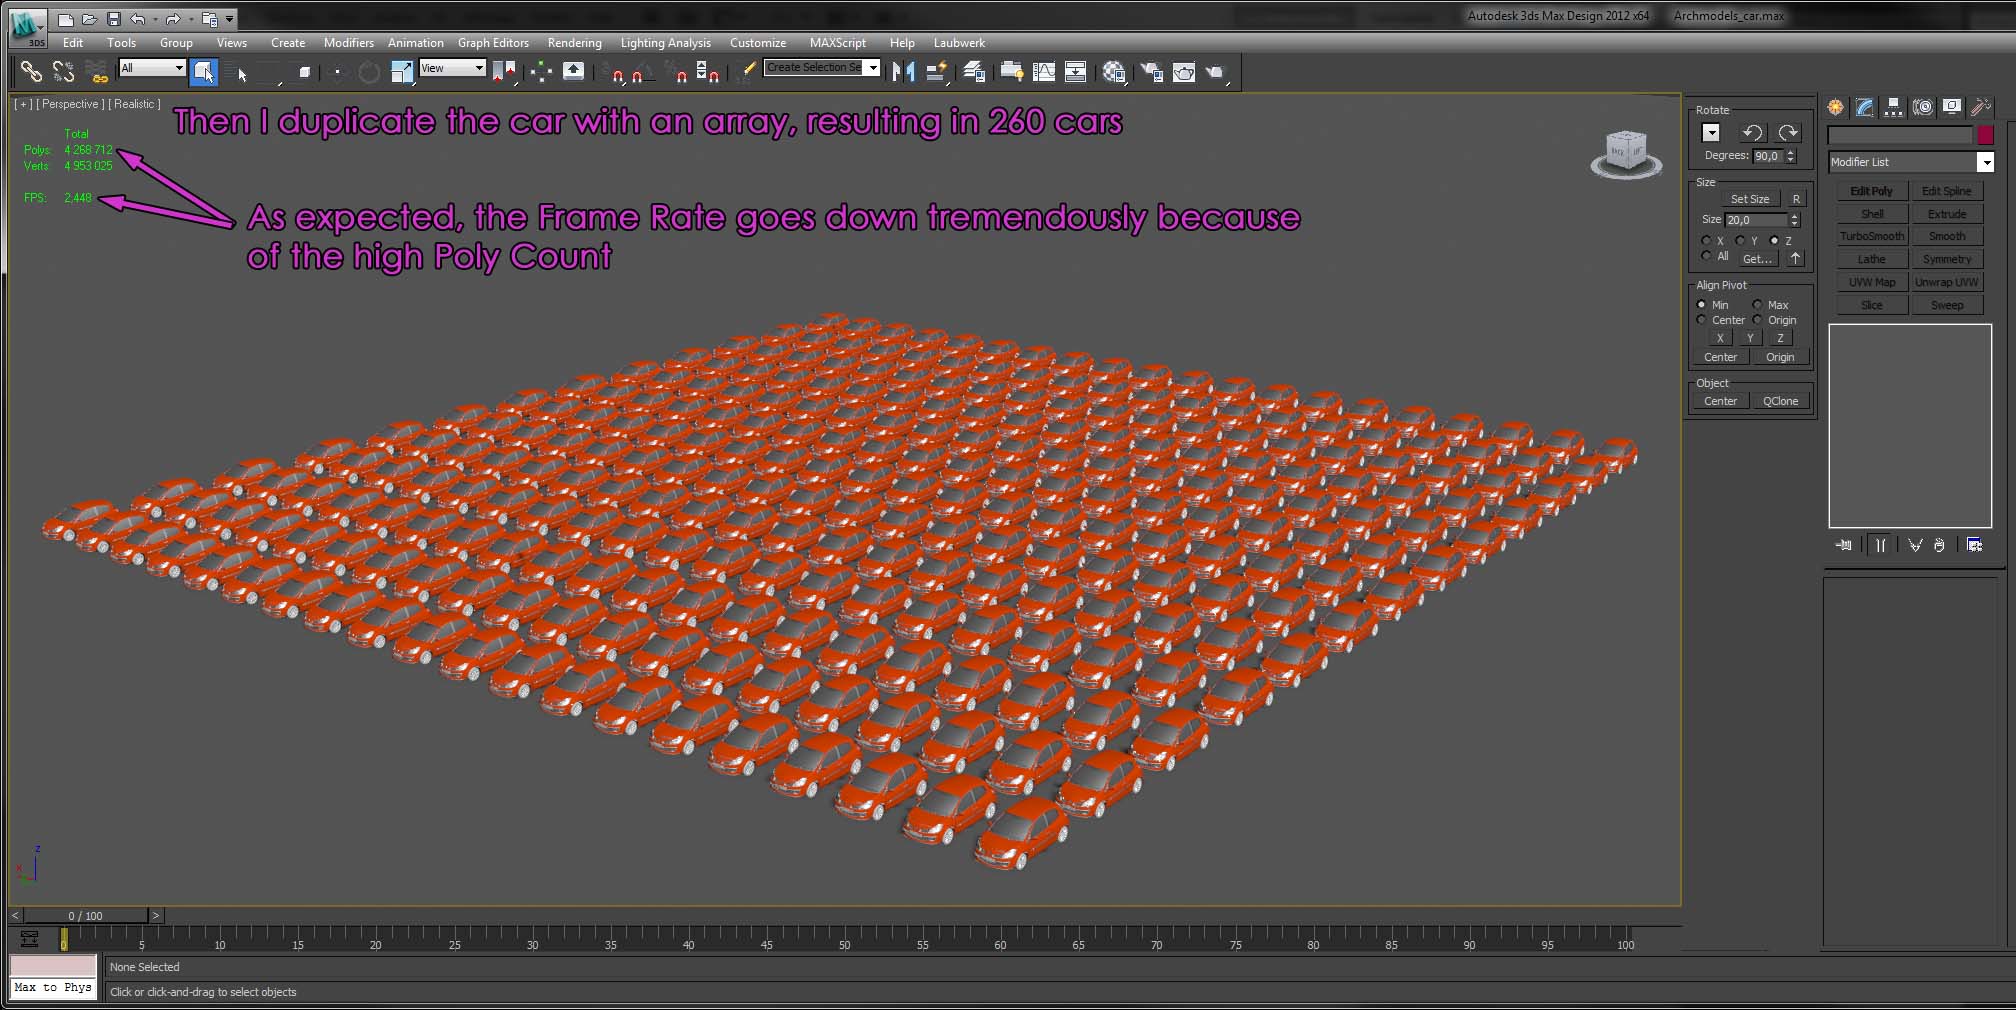Click the crimson object color swatch
Screen dimensions: 2016x1010
point(1986,135)
